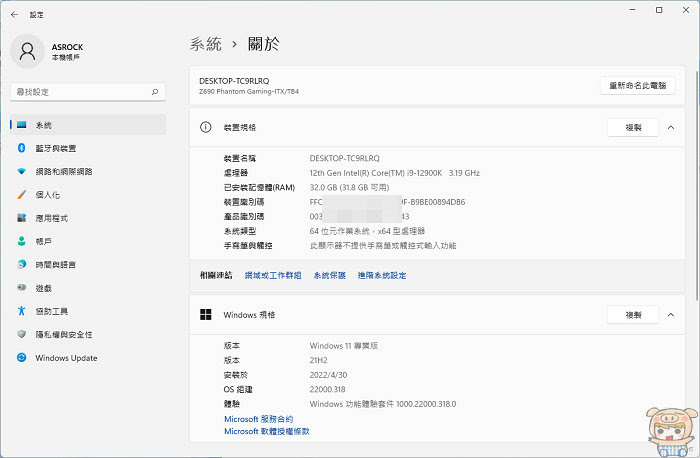Click the Windows logo icon

click(205, 314)
